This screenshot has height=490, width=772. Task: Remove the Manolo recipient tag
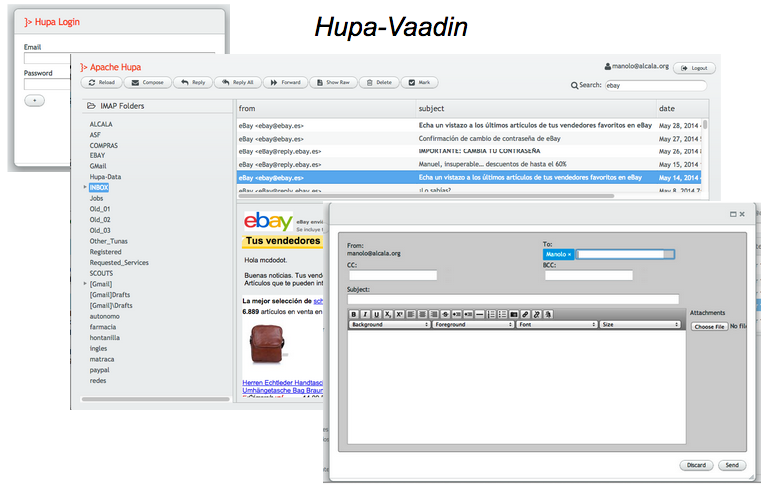[570, 255]
